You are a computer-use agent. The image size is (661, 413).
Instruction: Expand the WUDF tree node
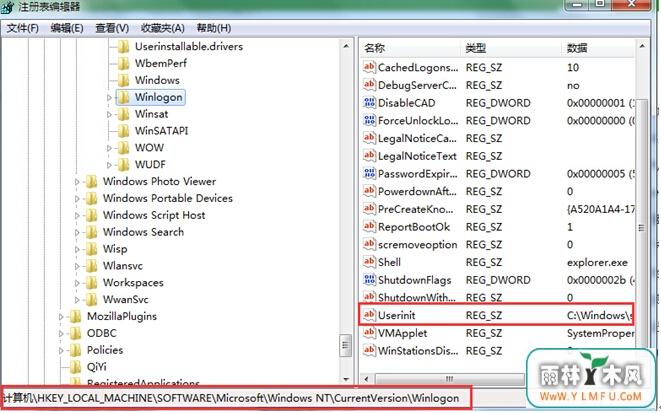point(109,165)
